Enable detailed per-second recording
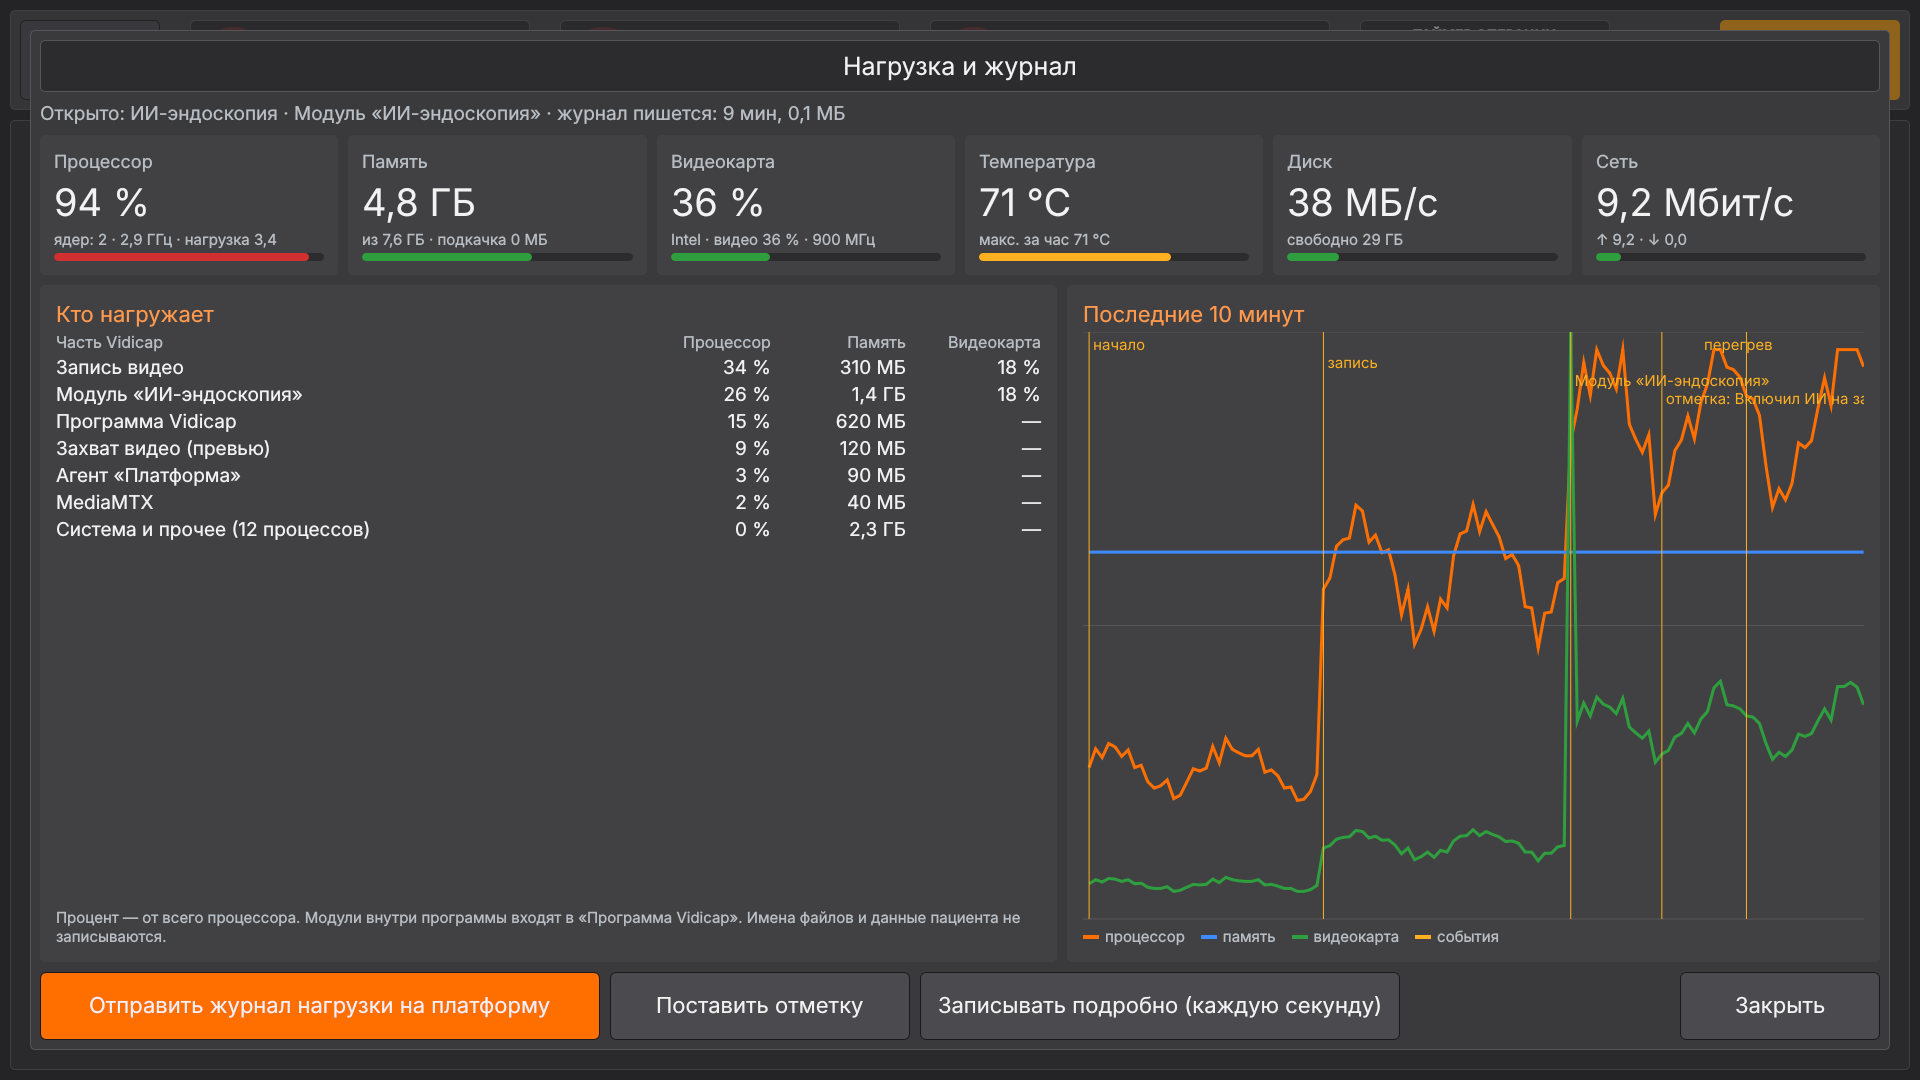1920x1080 pixels. pos(1159,1006)
